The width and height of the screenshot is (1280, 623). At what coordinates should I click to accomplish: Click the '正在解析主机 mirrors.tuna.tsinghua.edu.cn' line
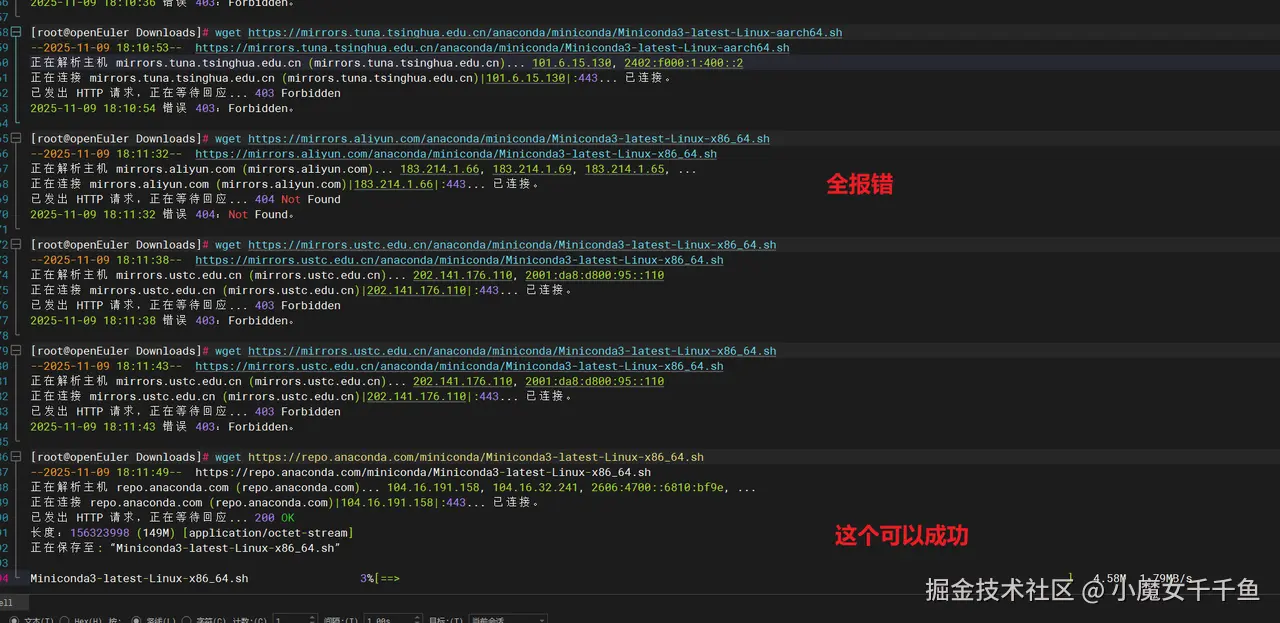point(387,63)
